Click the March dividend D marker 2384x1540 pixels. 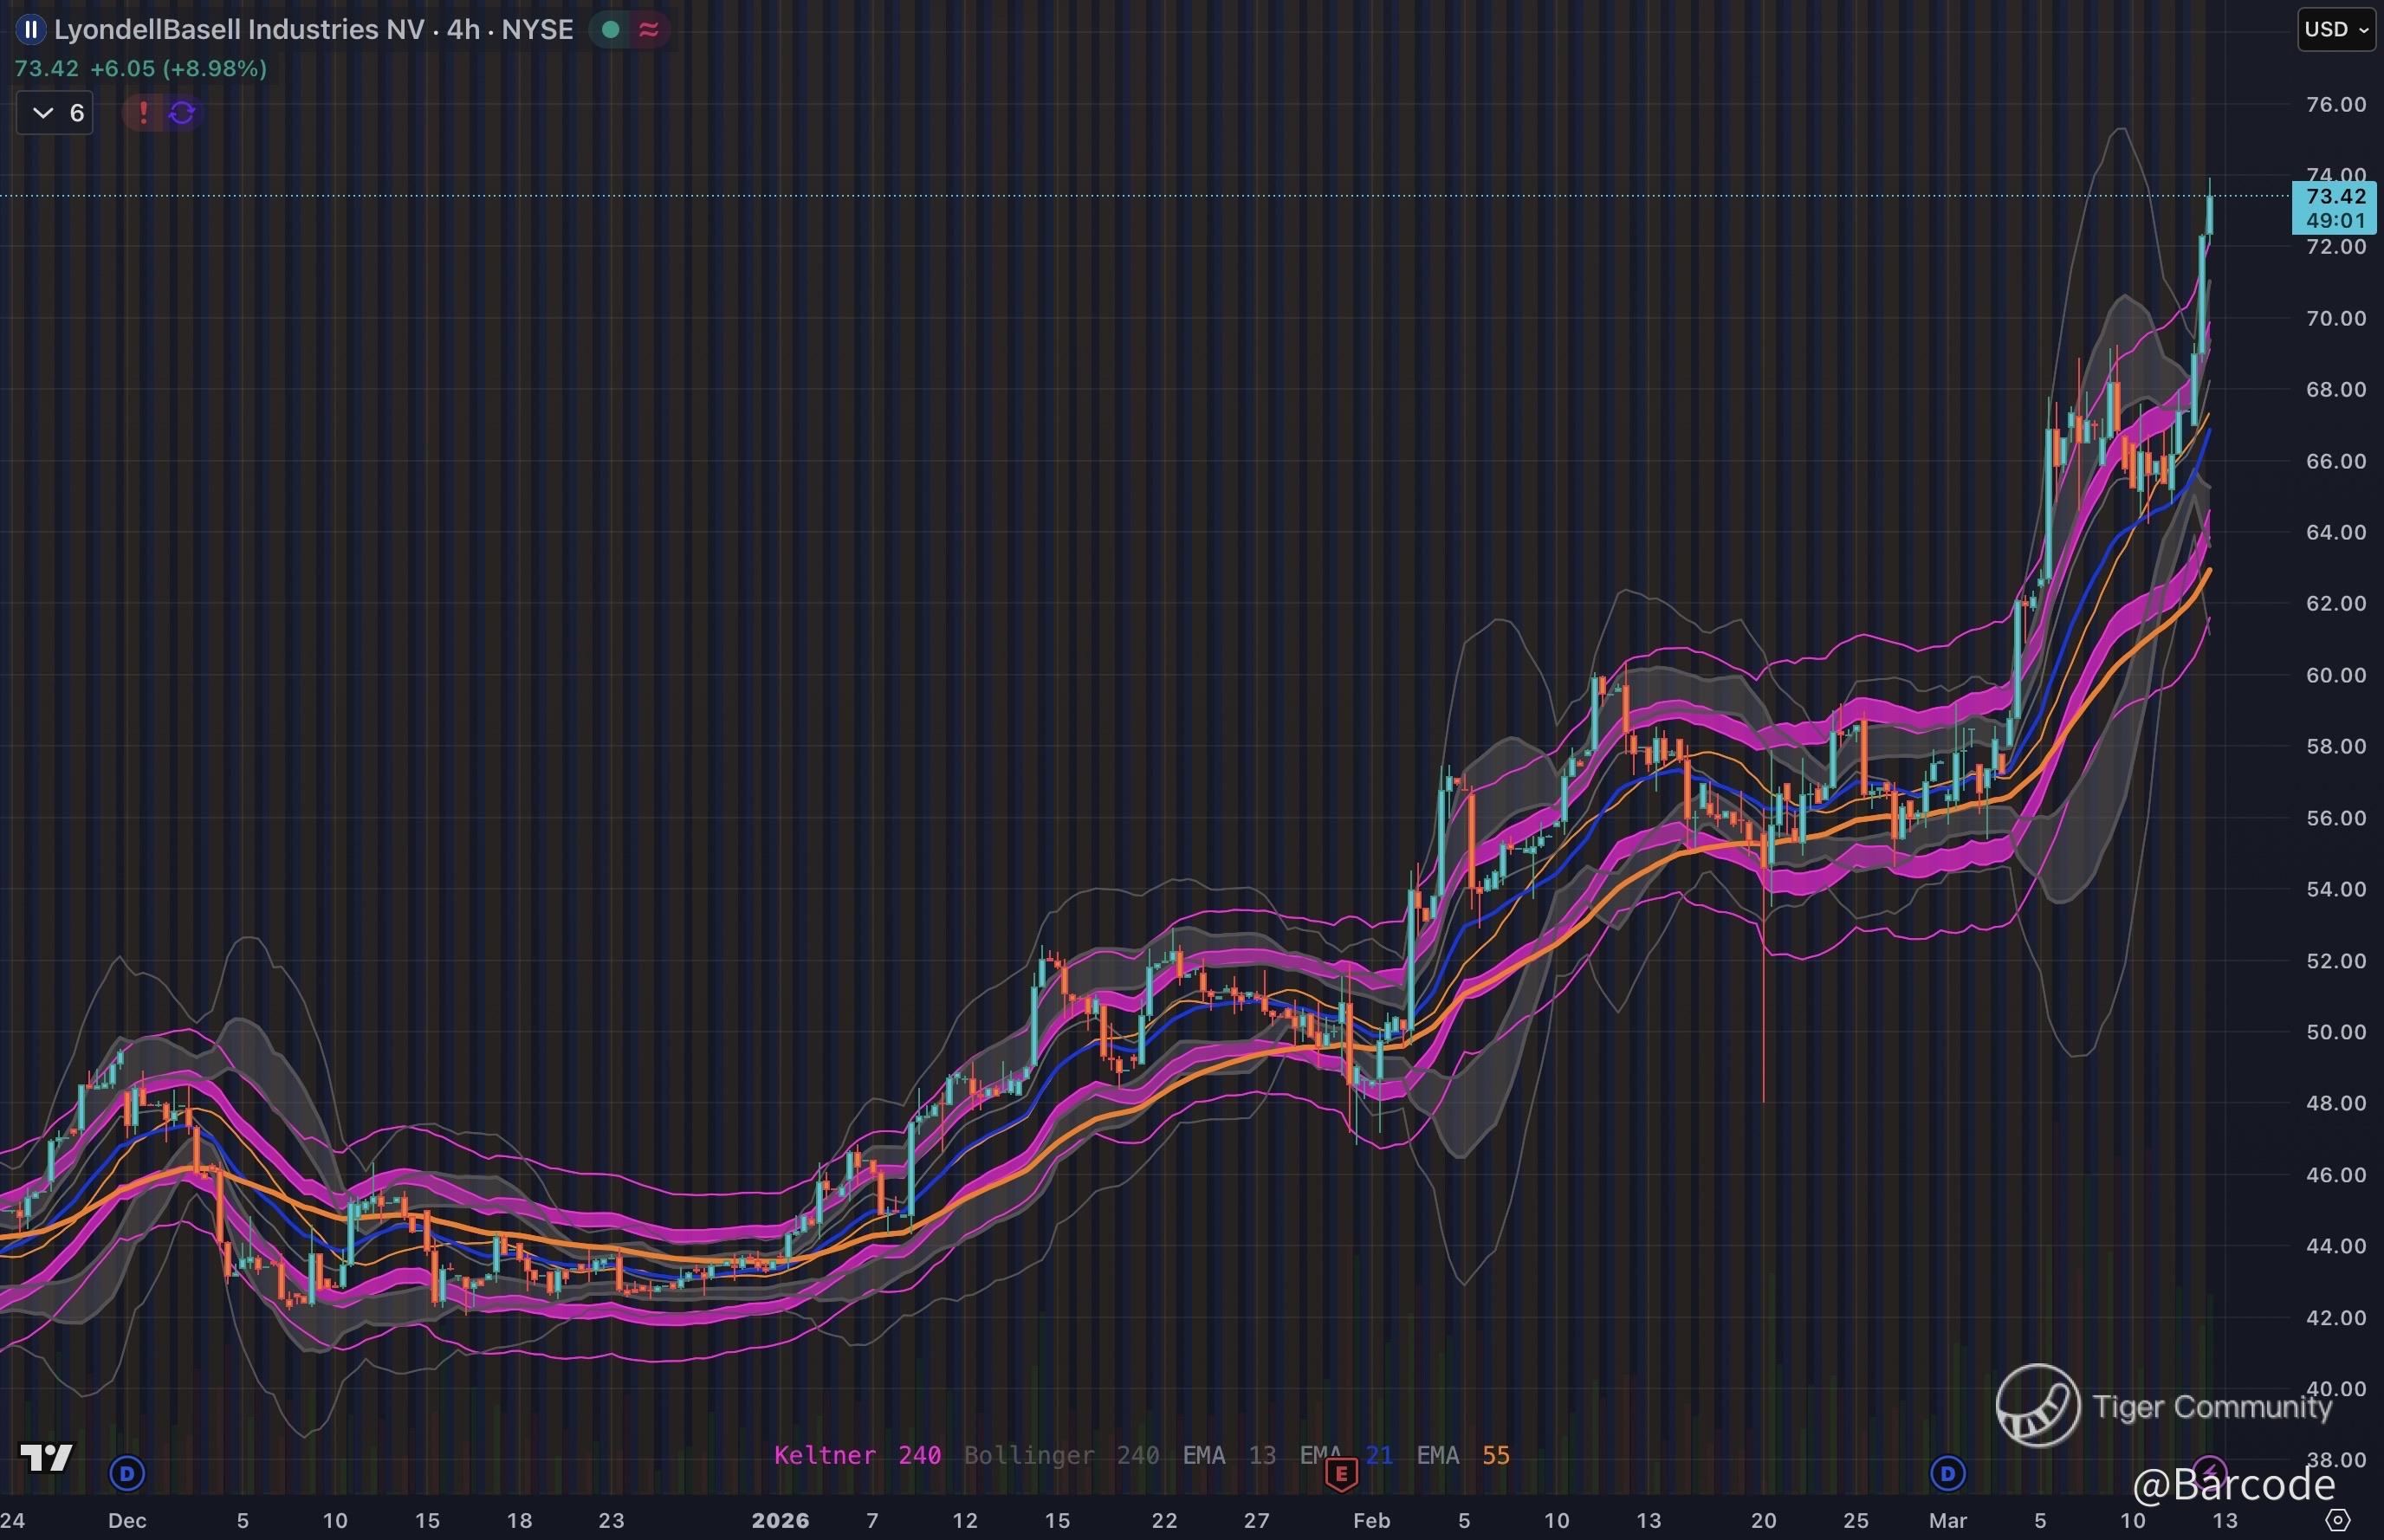[x=1947, y=1473]
